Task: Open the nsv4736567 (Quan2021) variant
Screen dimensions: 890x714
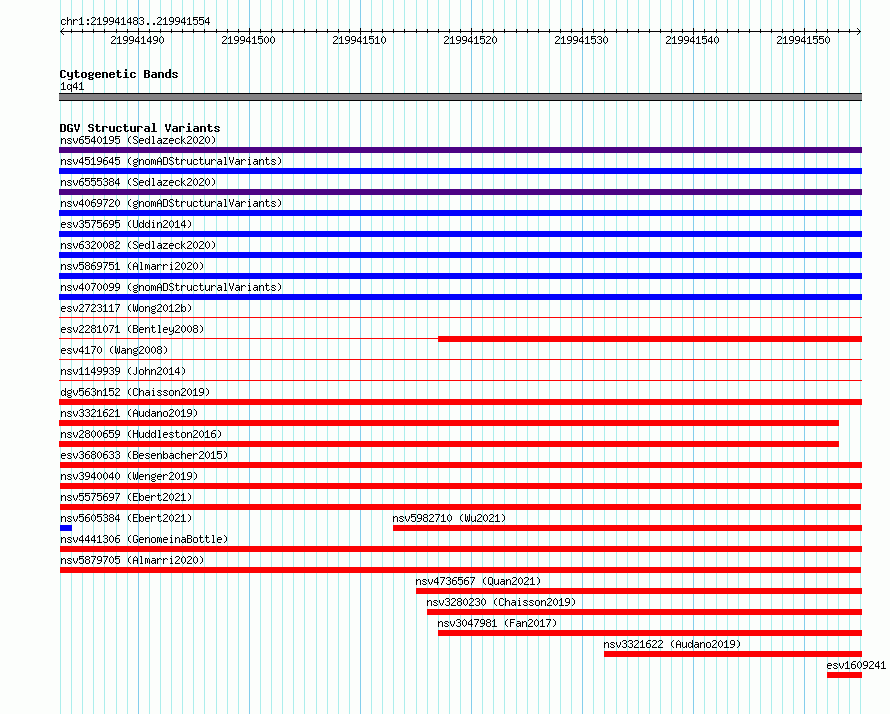Action: click(478, 581)
